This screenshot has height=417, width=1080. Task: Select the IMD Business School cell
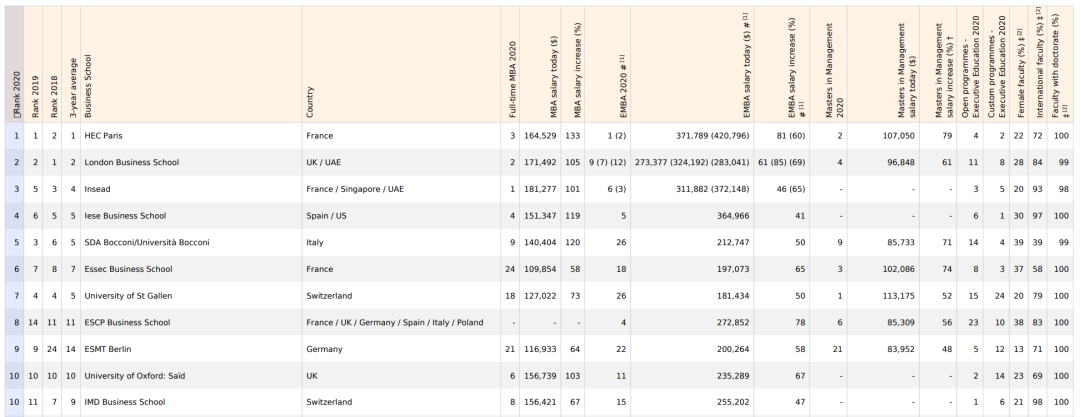pyautogui.click(x=191, y=402)
